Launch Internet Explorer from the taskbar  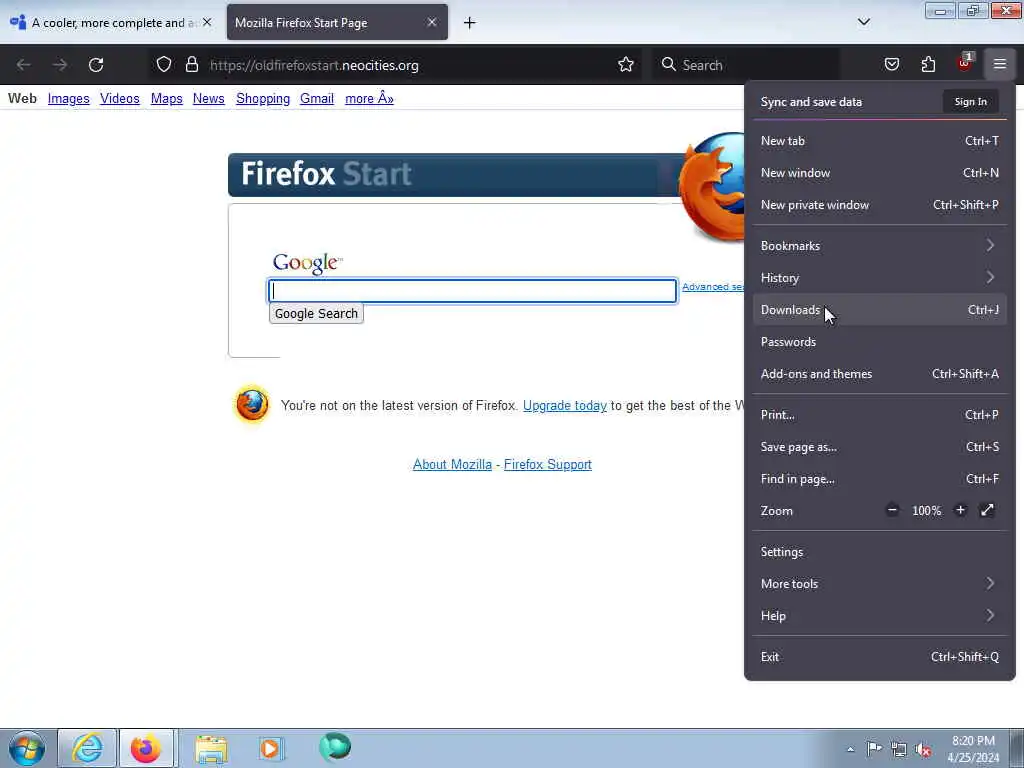pyautogui.click(x=88, y=748)
